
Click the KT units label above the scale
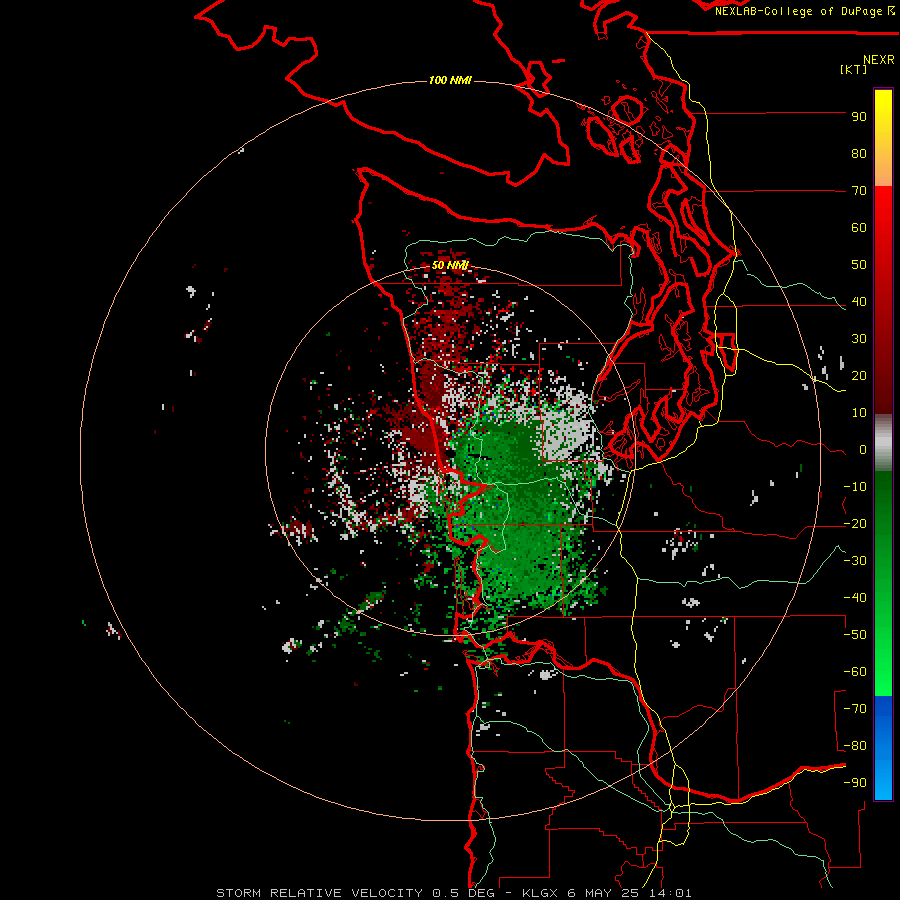click(854, 69)
